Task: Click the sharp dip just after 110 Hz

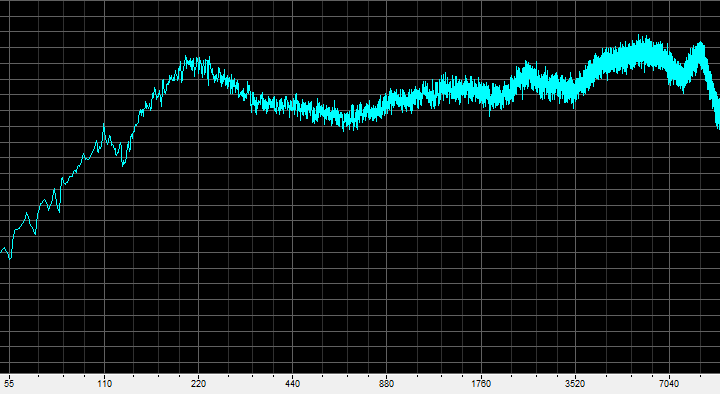Action: 123,162
